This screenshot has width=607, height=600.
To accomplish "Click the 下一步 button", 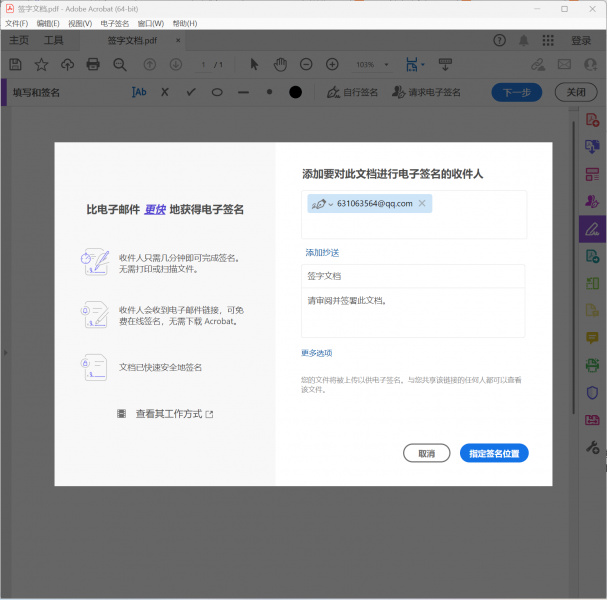I will pyautogui.click(x=516, y=92).
